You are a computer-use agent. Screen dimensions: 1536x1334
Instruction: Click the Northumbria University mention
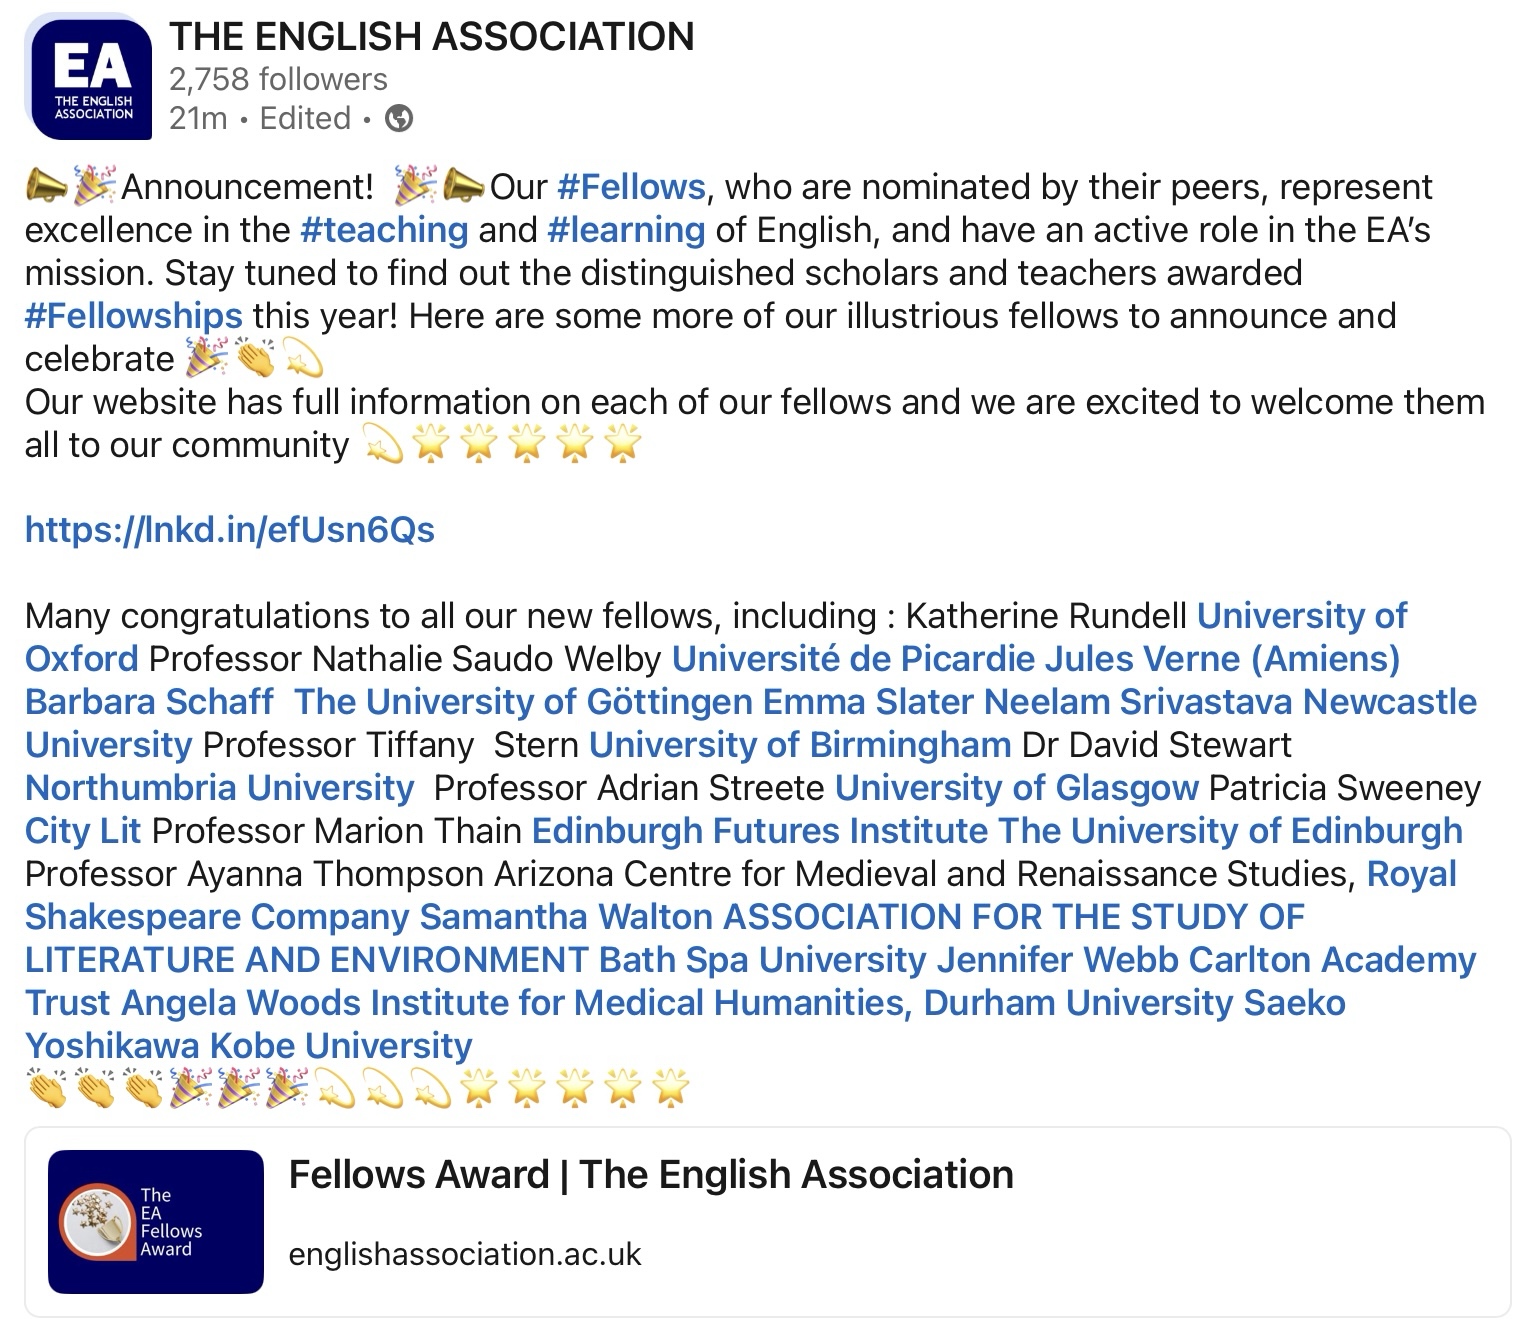click(x=219, y=788)
